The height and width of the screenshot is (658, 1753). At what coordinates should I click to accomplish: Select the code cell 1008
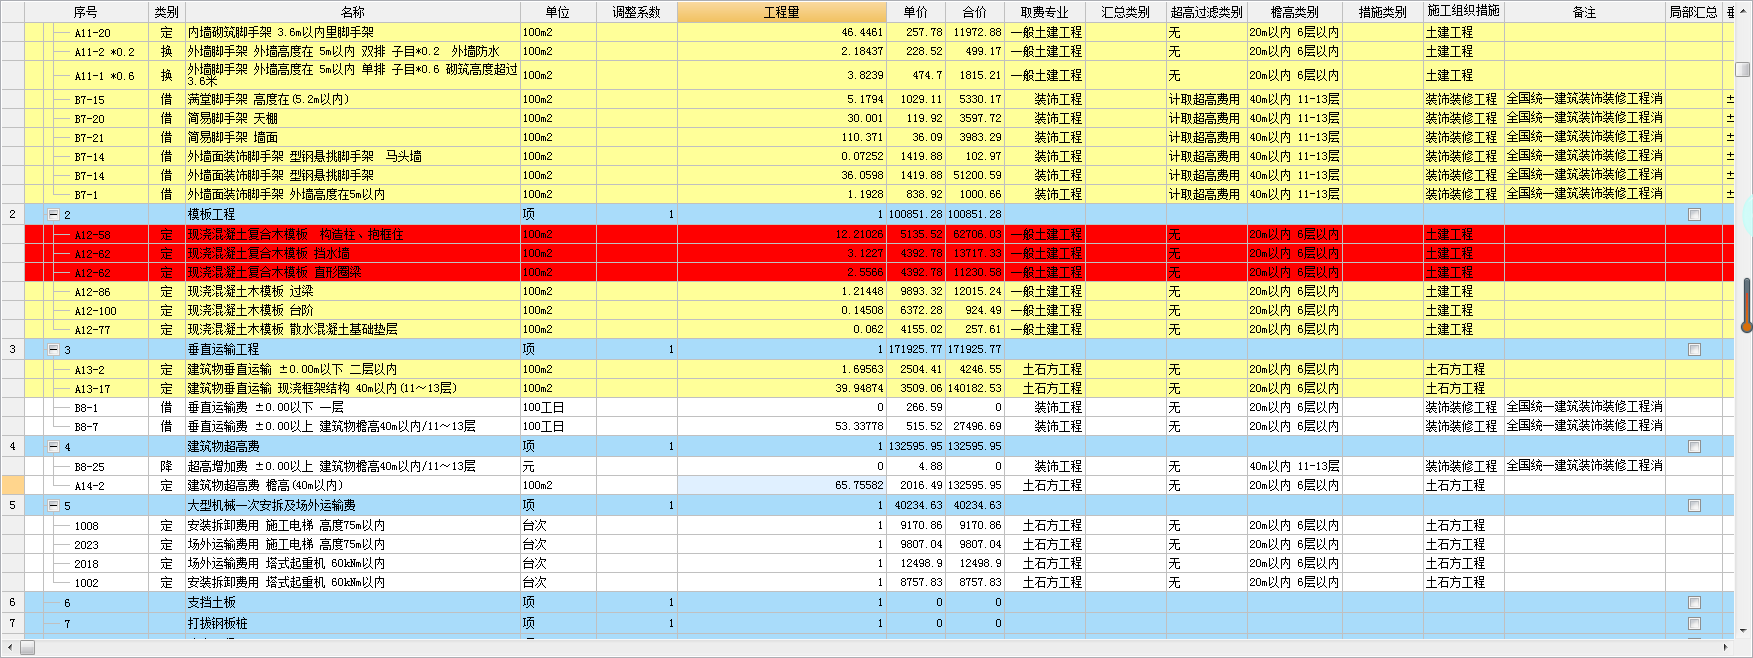[x=87, y=525]
